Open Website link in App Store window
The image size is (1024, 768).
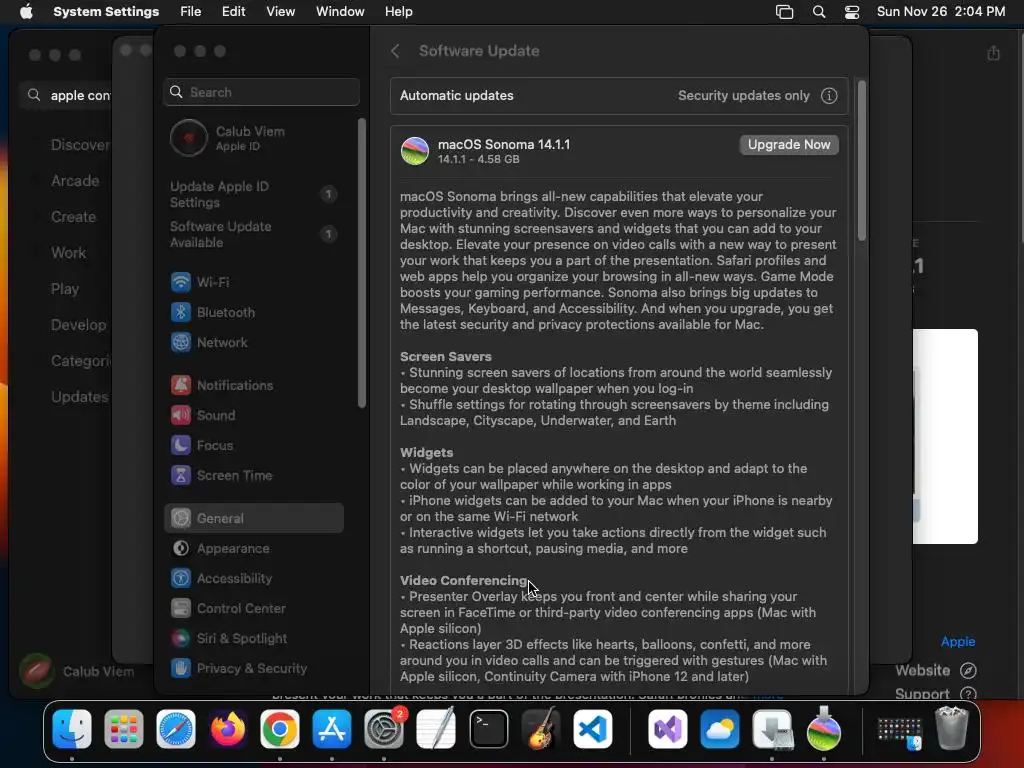point(935,671)
